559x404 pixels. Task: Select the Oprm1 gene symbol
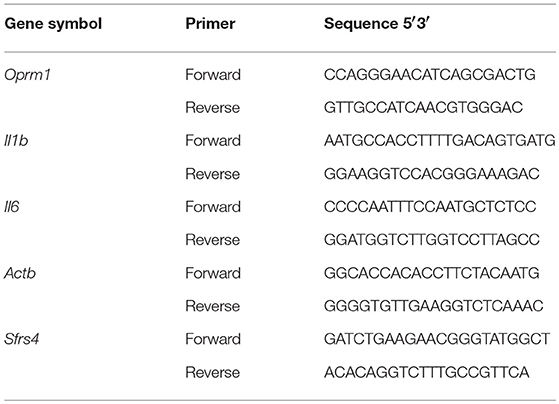coord(27,76)
